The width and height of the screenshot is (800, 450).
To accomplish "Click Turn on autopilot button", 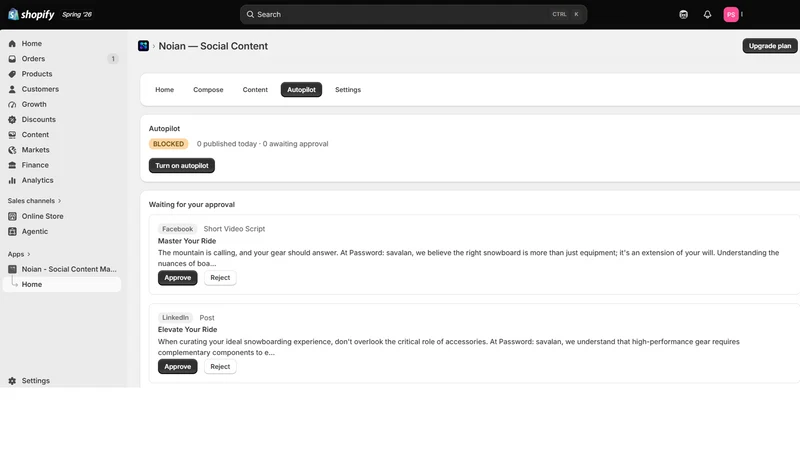I will click(182, 165).
